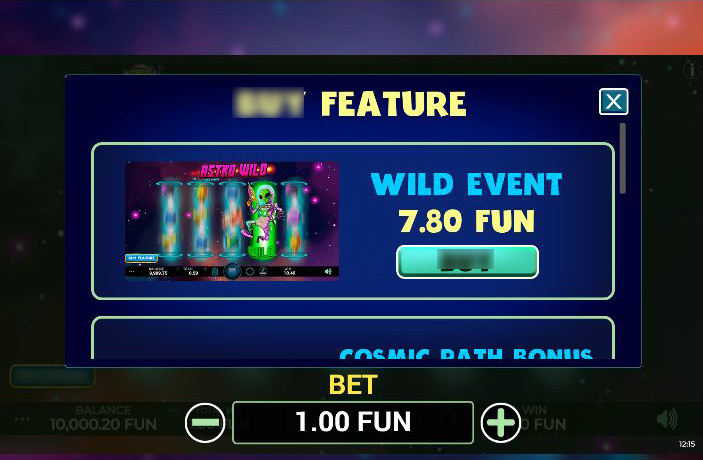
Task: Click the green button under 7.80 FUN
Action: point(467,262)
